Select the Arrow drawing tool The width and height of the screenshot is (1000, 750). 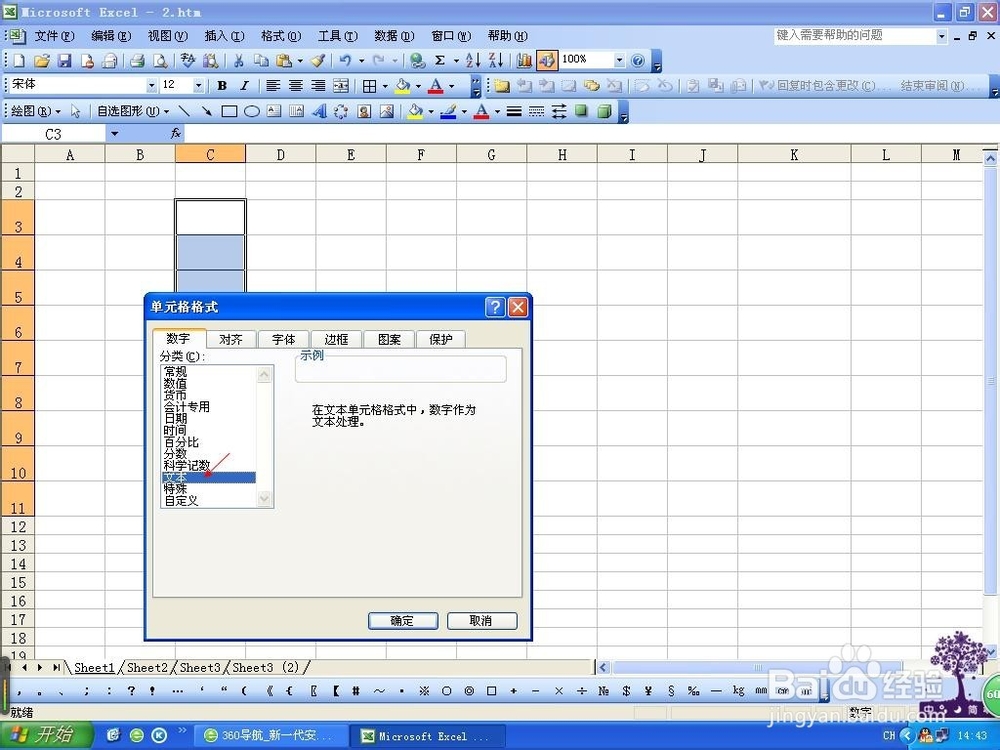[207, 112]
